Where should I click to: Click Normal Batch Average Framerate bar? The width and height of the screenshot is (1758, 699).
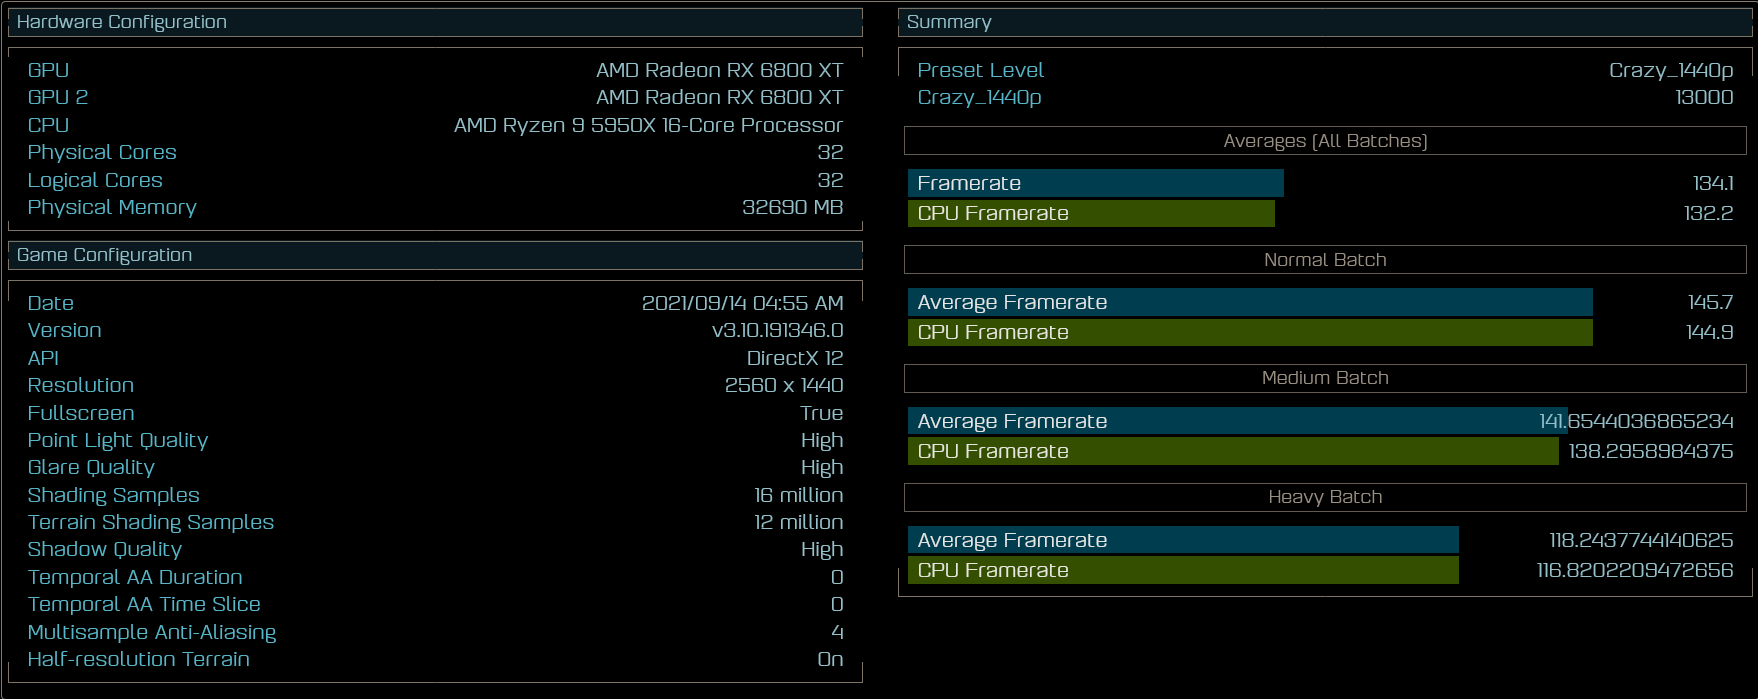click(1249, 302)
